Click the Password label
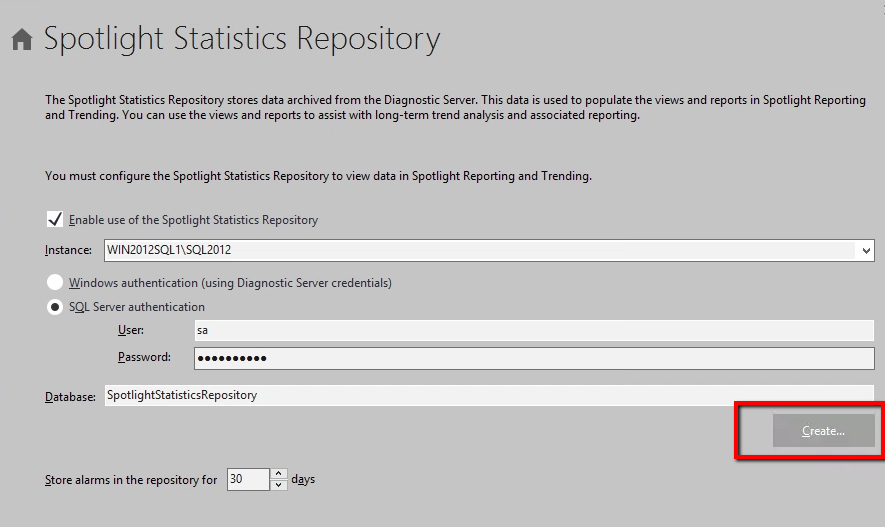The image size is (885, 527). [x=144, y=357]
